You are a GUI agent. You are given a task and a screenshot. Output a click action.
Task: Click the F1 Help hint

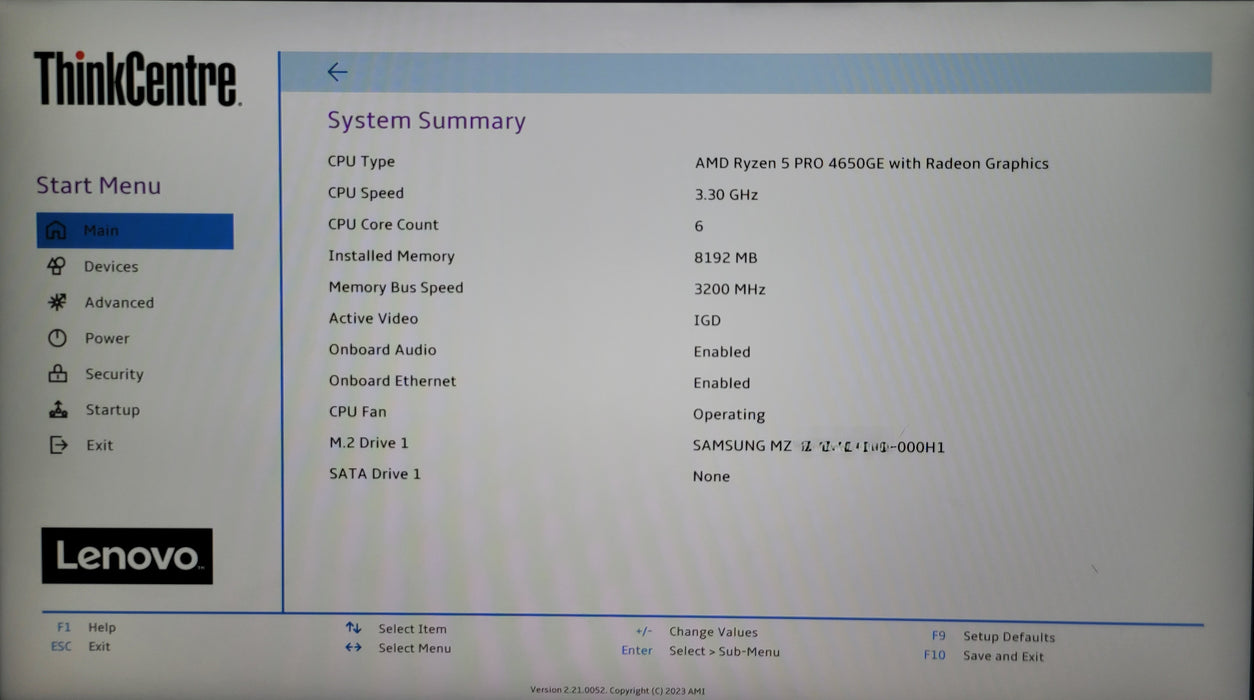pos(86,628)
